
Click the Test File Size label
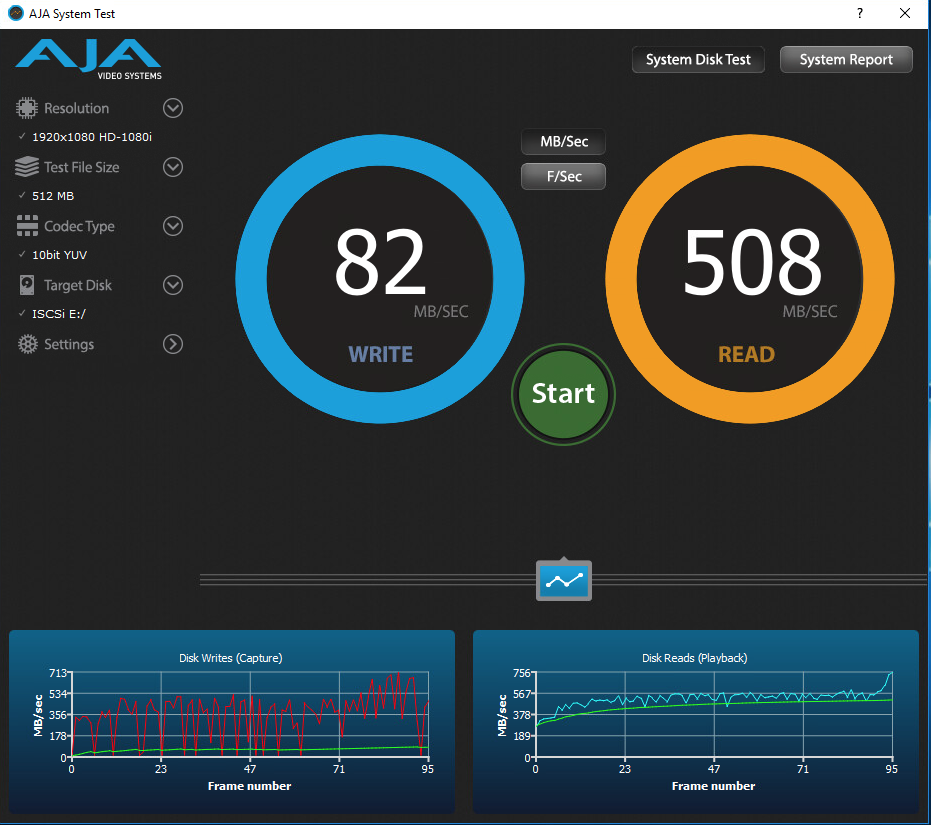pos(82,167)
